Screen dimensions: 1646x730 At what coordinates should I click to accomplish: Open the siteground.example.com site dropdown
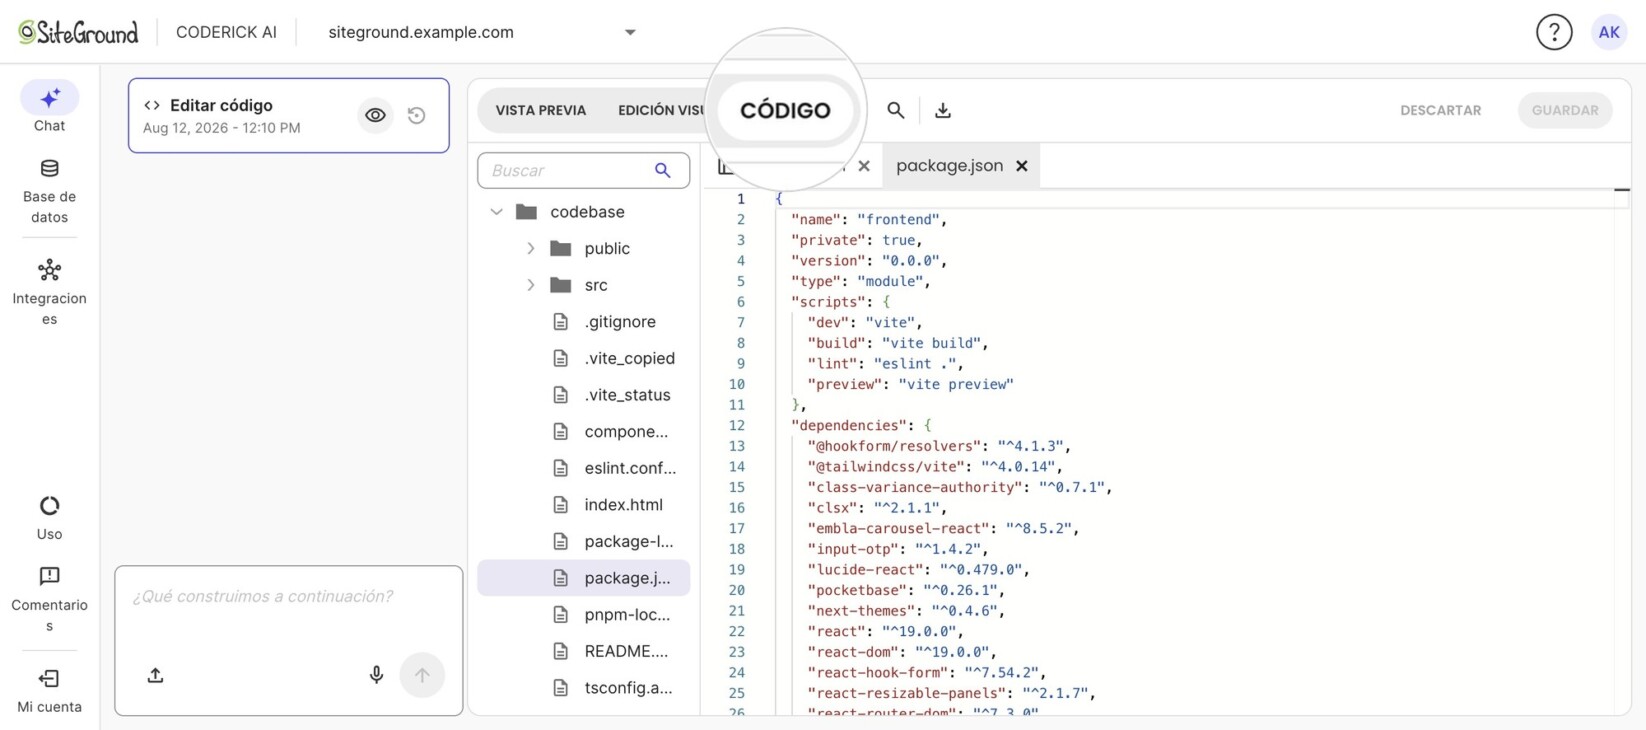[x=482, y=32]
